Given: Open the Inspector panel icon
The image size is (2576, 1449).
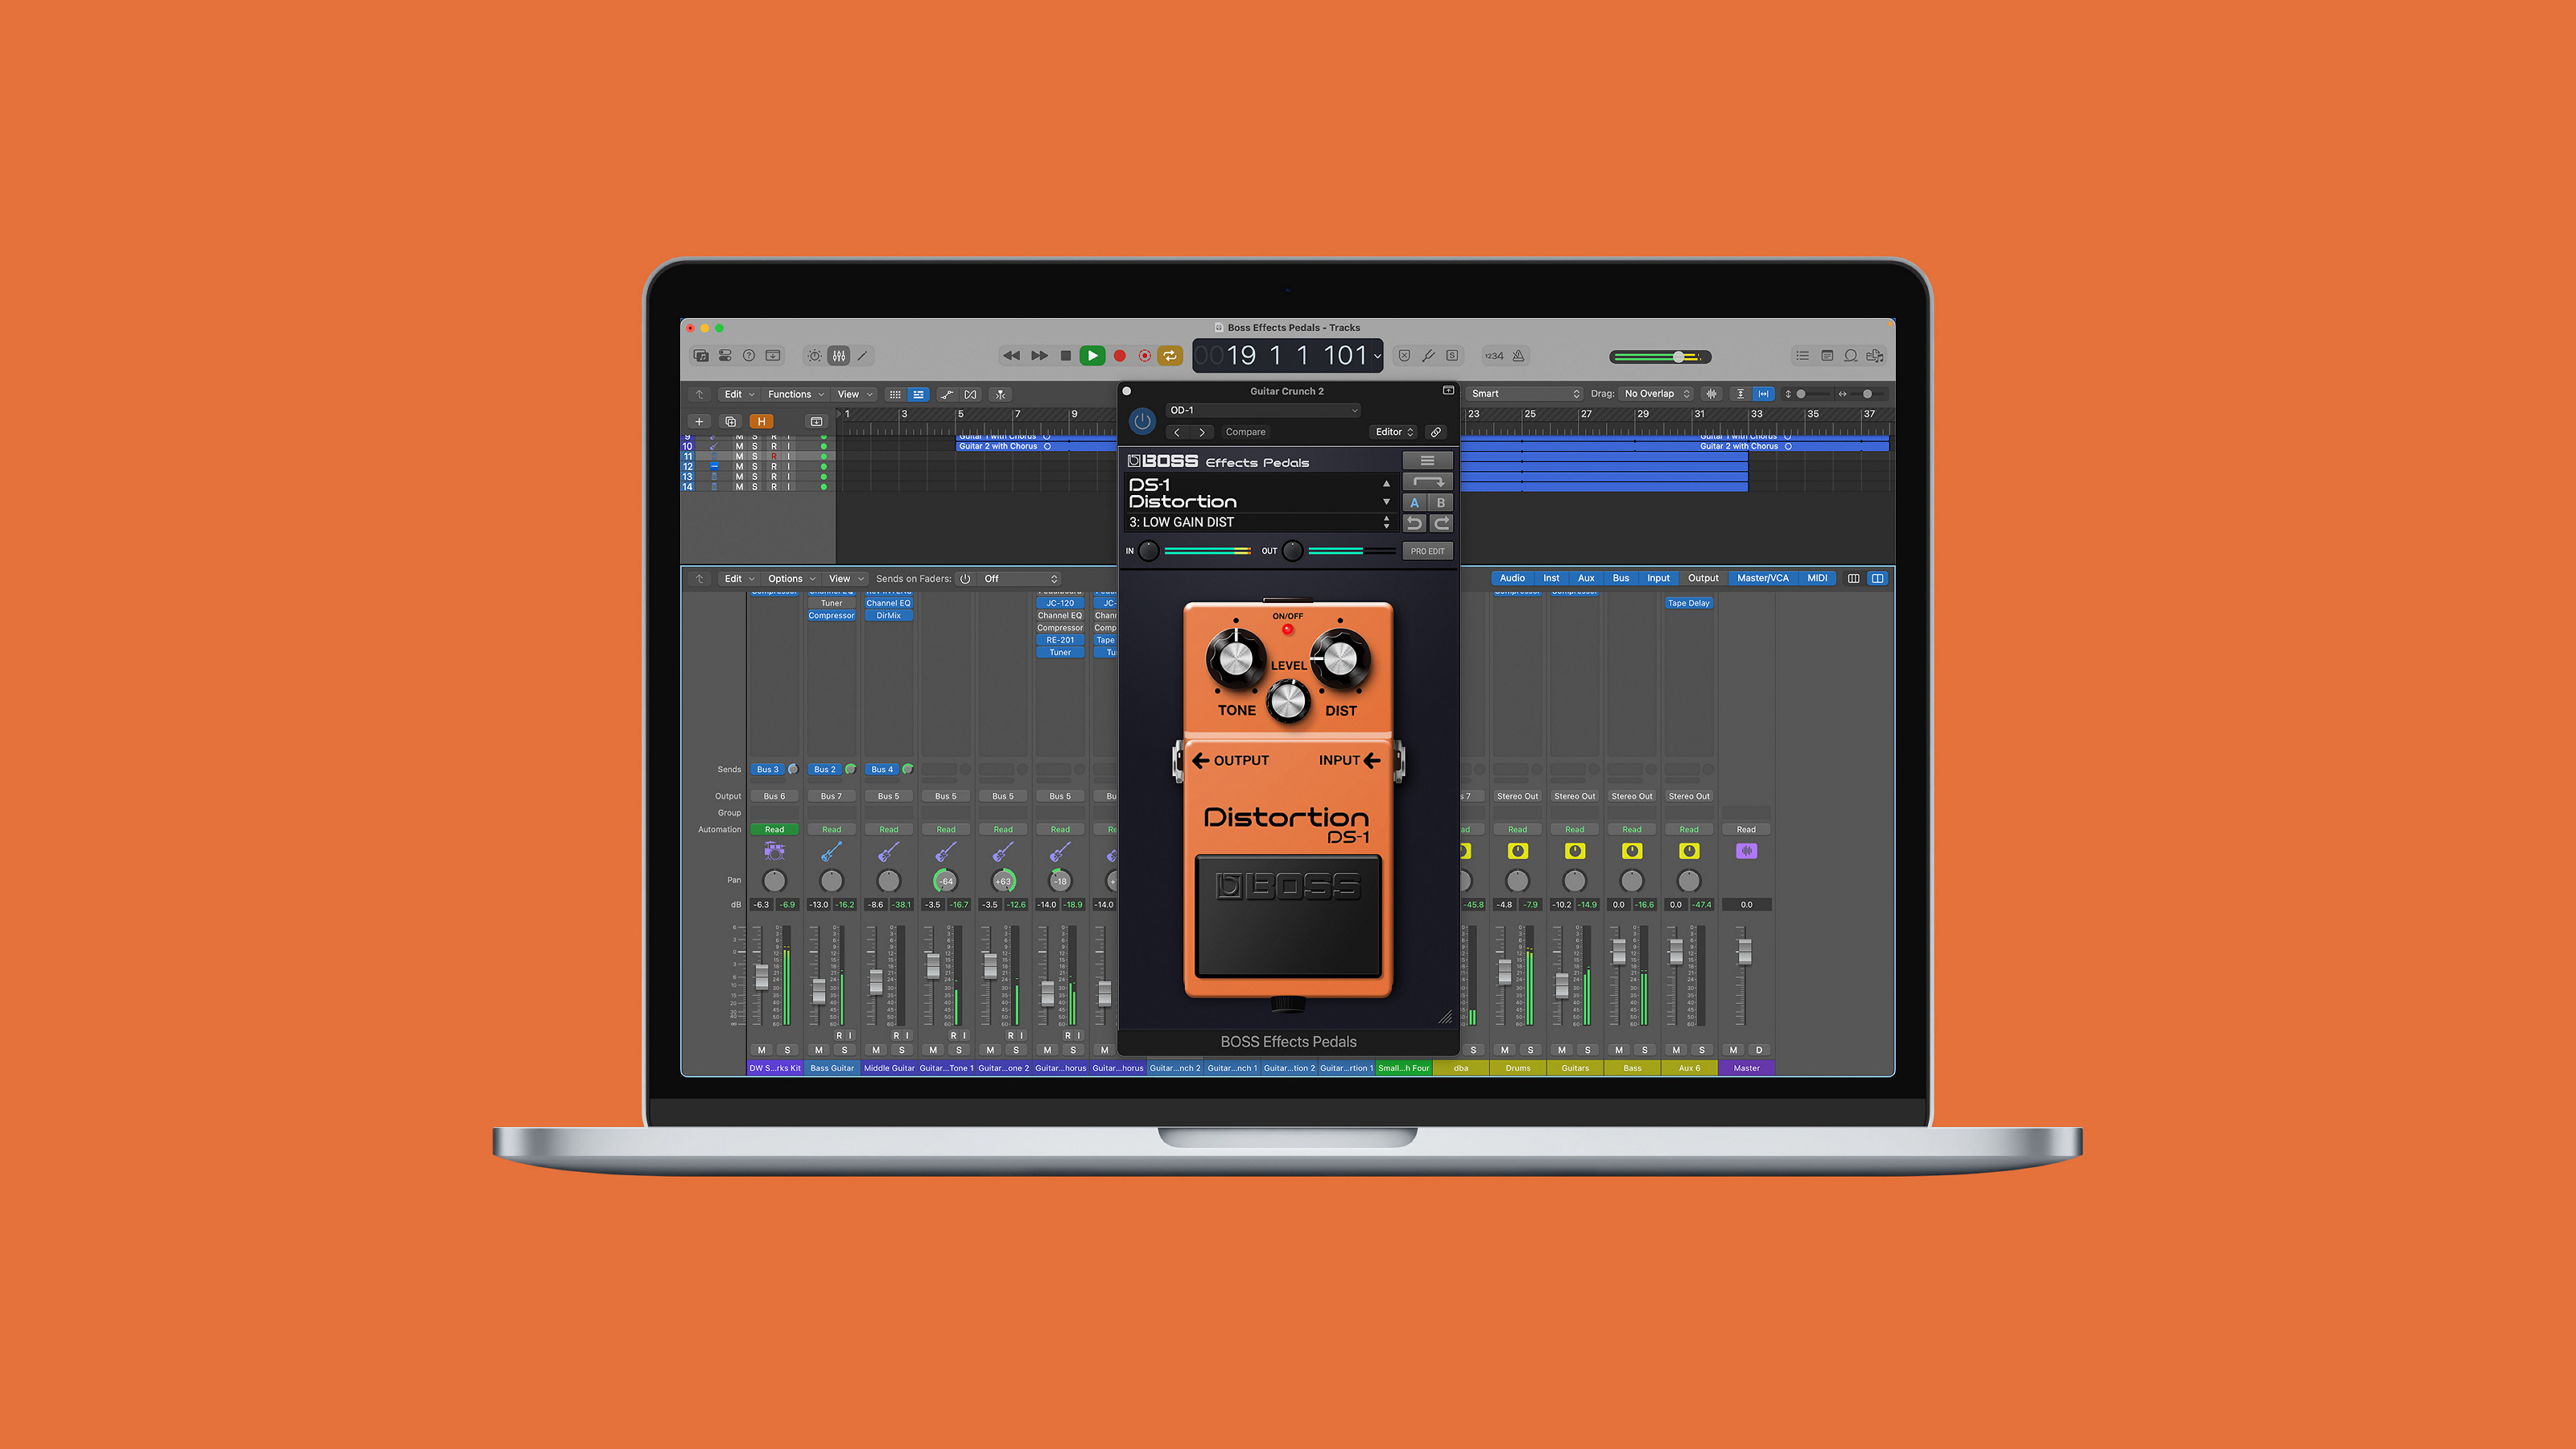Looking at the screenshot, I should click(x=725, y=355).
